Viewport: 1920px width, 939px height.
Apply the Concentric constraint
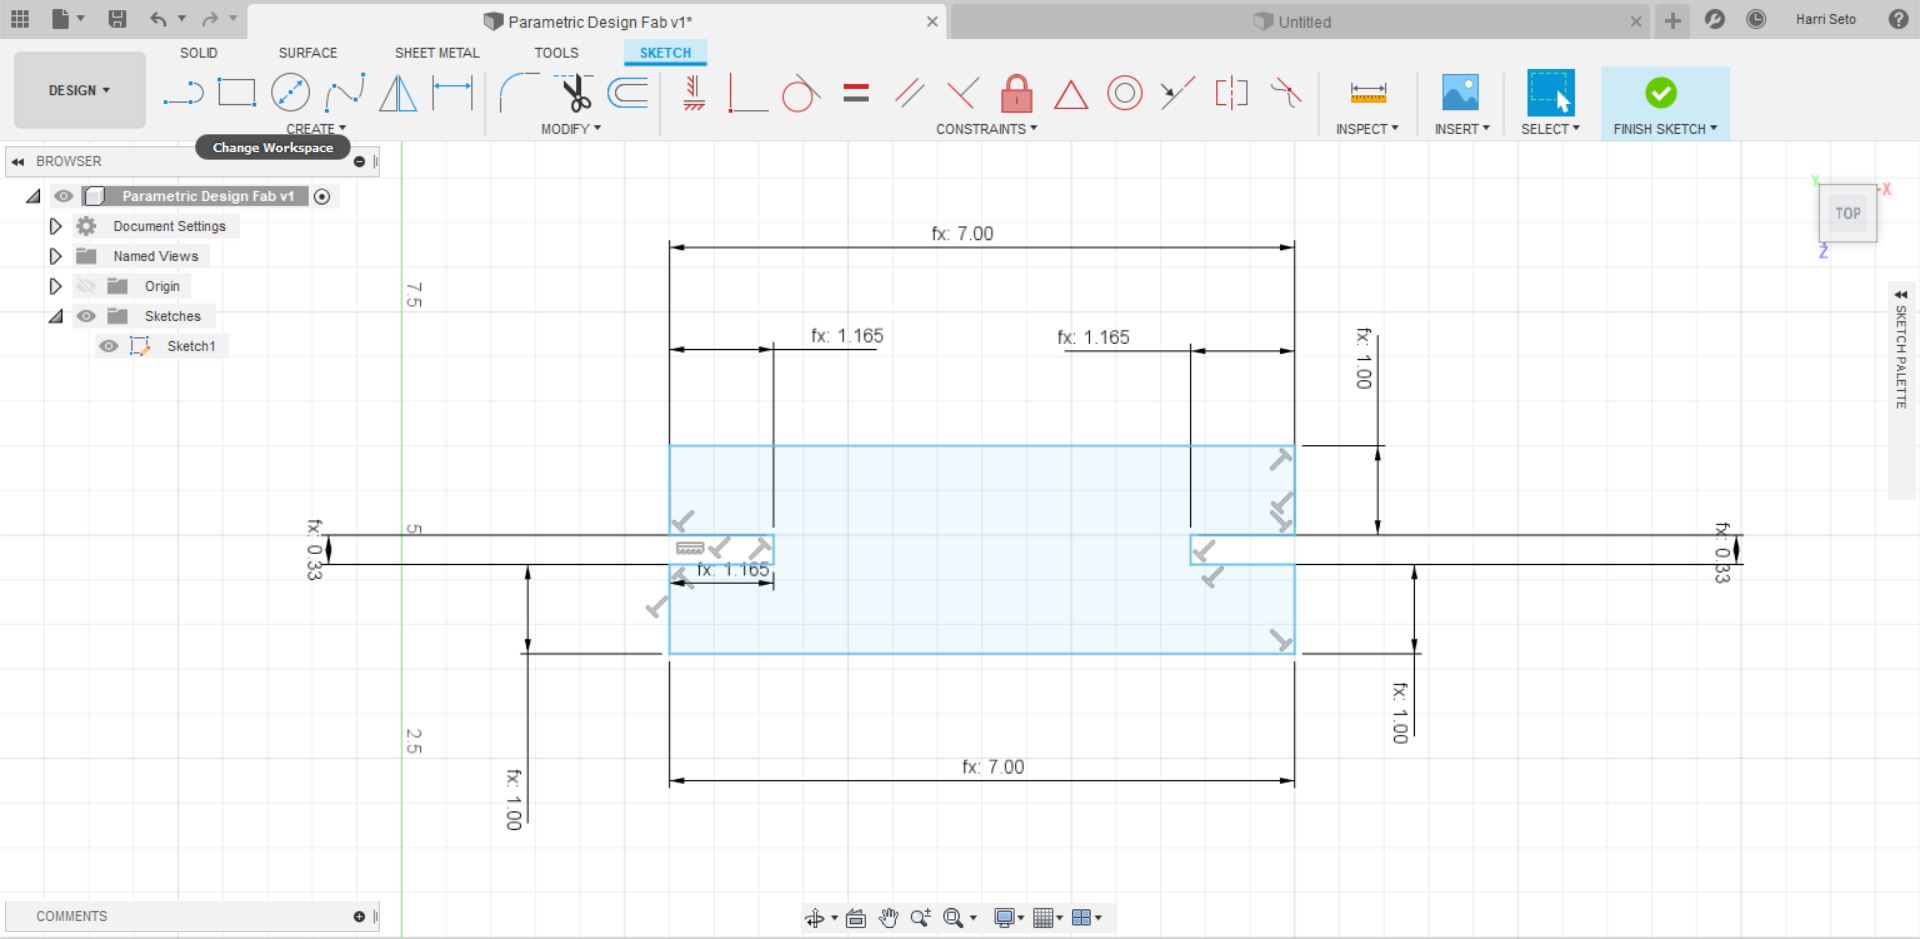(x=1125, y=93)
